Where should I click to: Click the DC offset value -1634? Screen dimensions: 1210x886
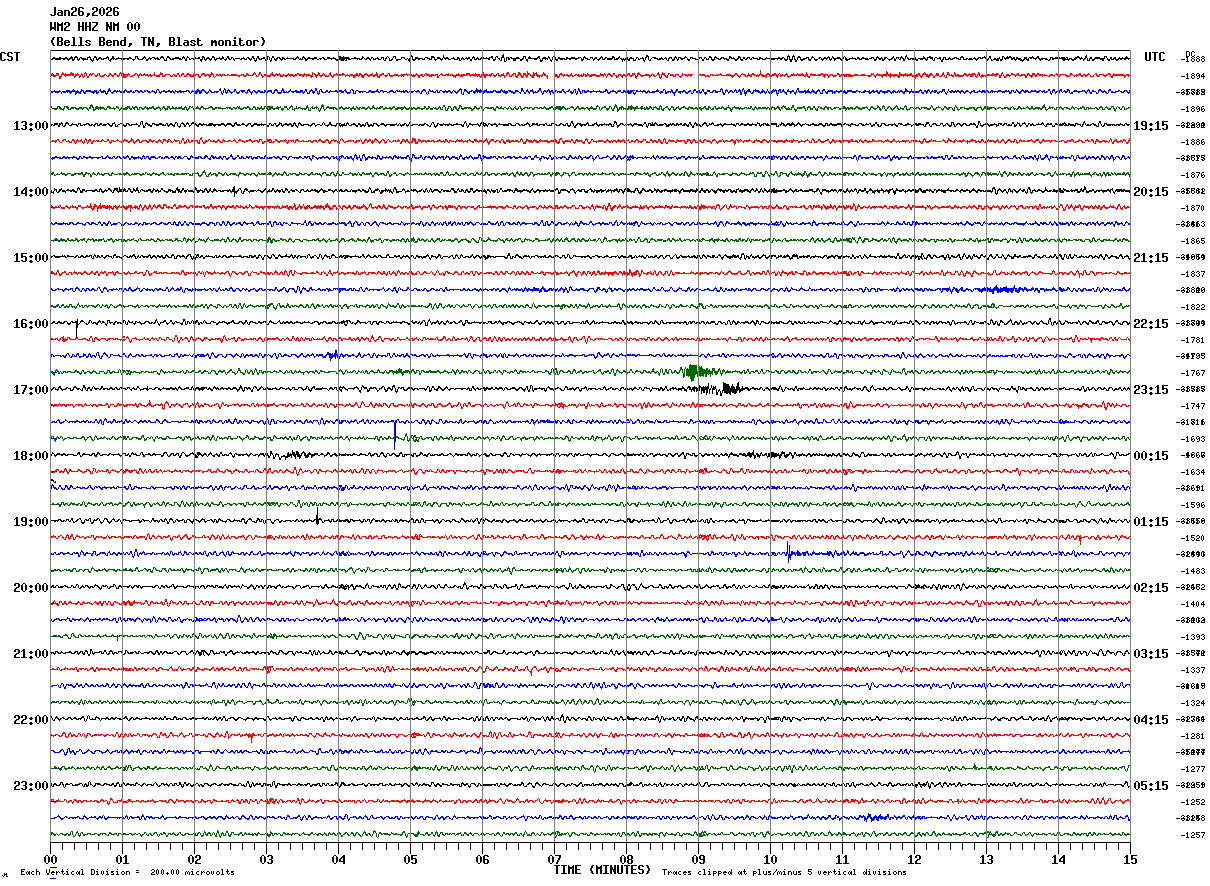tap(1193, 472)
